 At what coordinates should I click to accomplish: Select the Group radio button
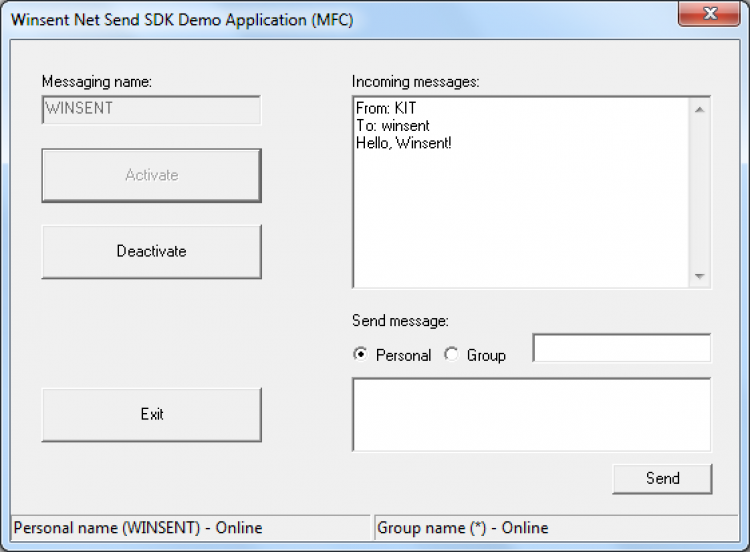[451, 354]
